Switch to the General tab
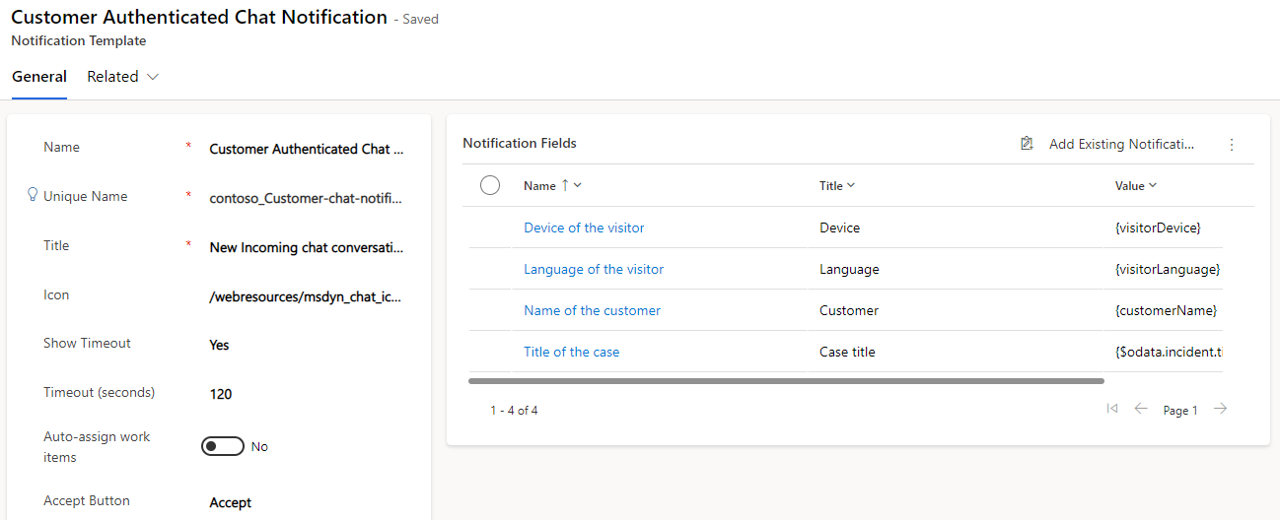The height and width of the screenshot is (520, 1280). (39, 77)
